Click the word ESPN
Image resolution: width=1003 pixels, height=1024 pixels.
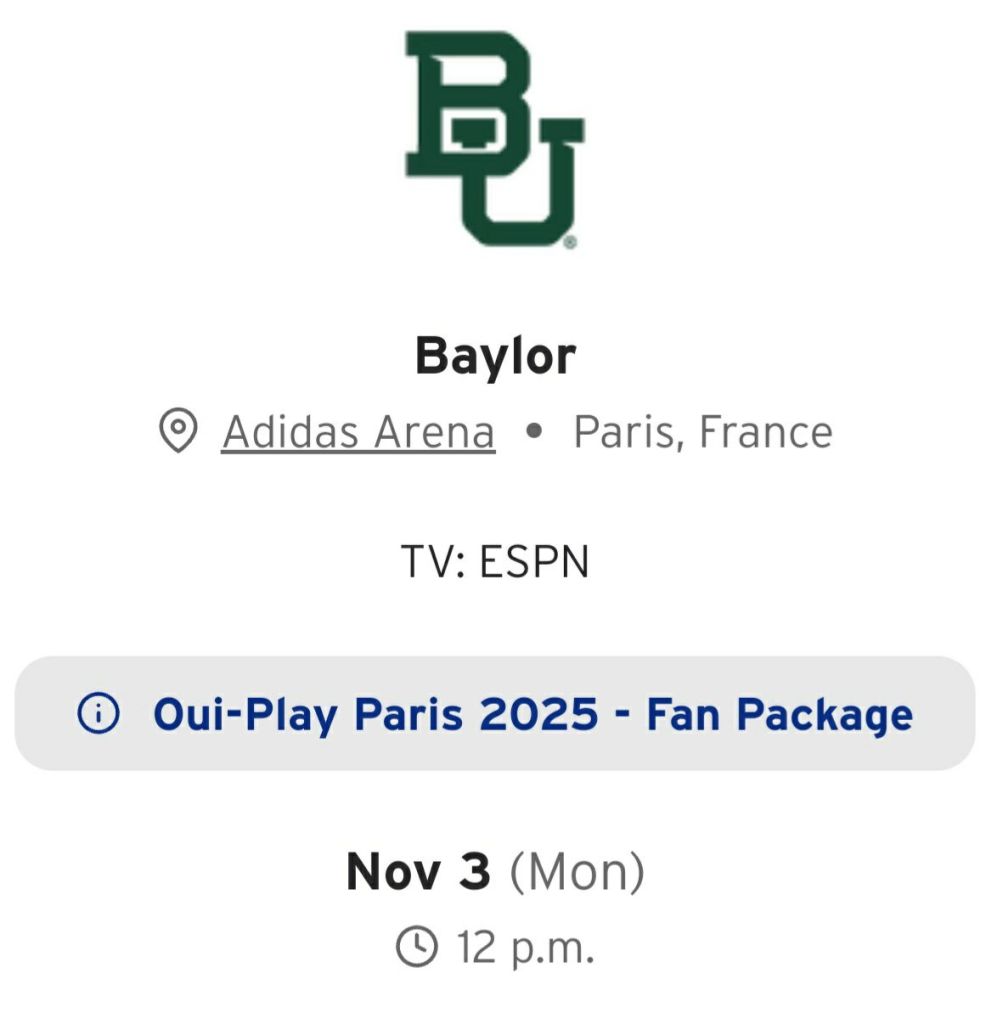coord(534,562)
